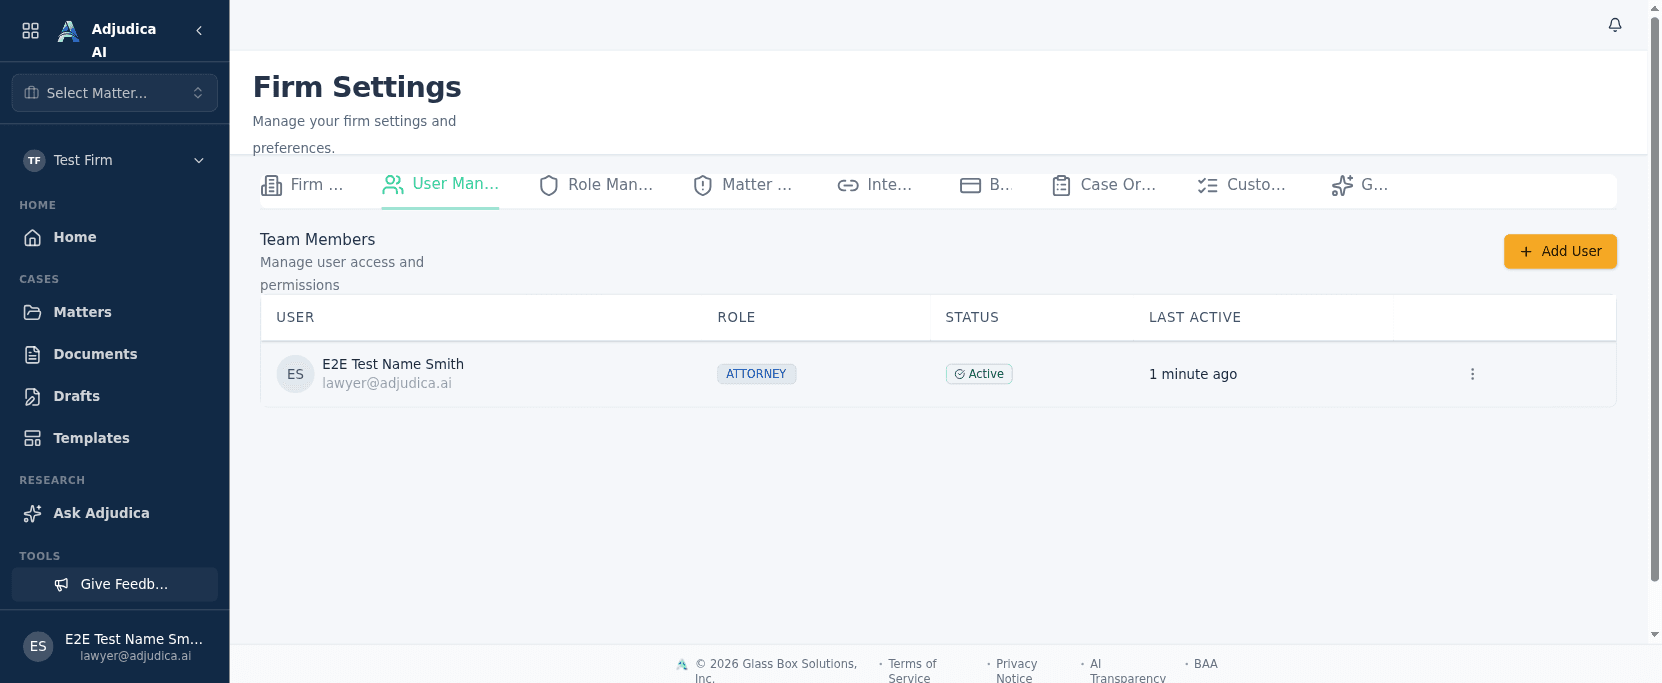Open the Terms of Service link
The height and width of the screenshot is (683, 1662).
tap(912, 671)
